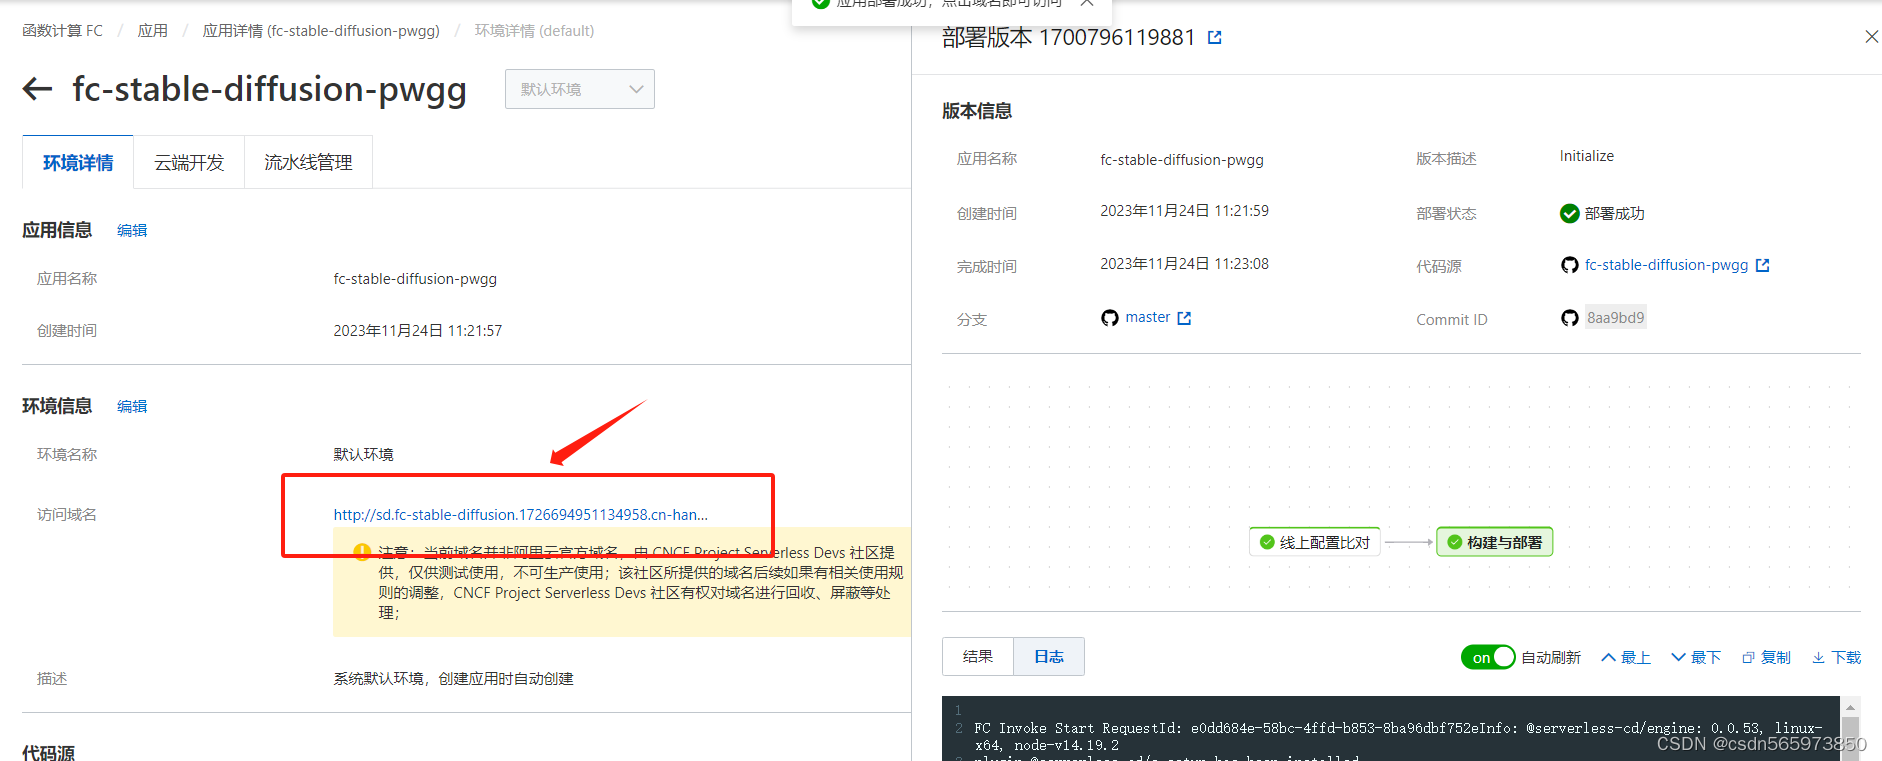Open the master branch link
1882x761 pixels.
click(1148, 317)
